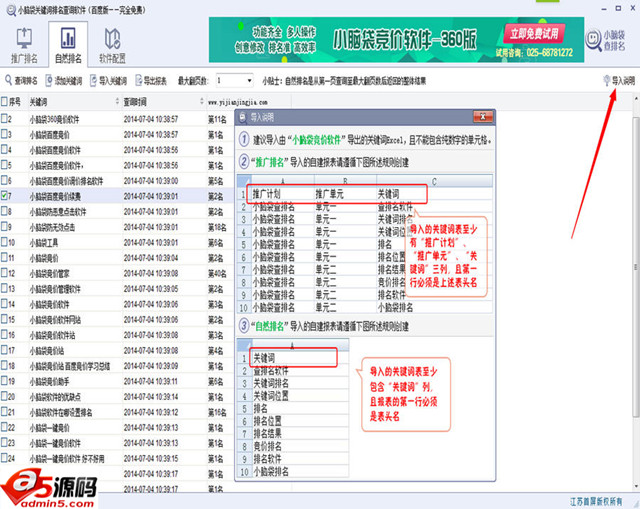Select keyword cell "小脑袋360竞价软件"
This screenshot has width=640, height=509.
pyautogui.click(x=54, y=119)
